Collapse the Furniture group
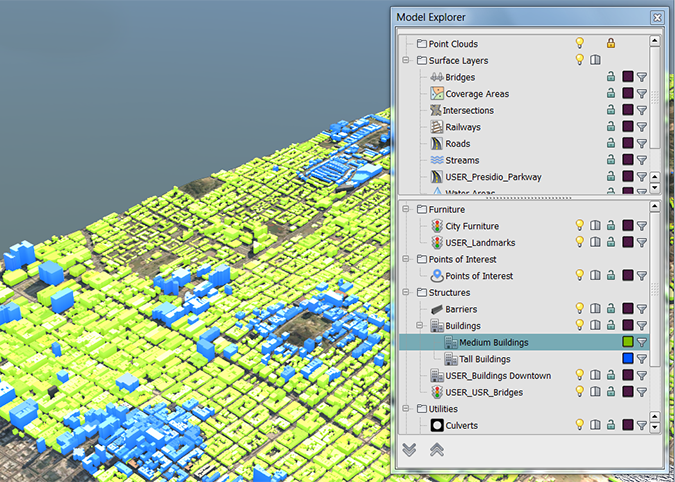This screenshot has width=675, height=482. [x=406, y=209]
